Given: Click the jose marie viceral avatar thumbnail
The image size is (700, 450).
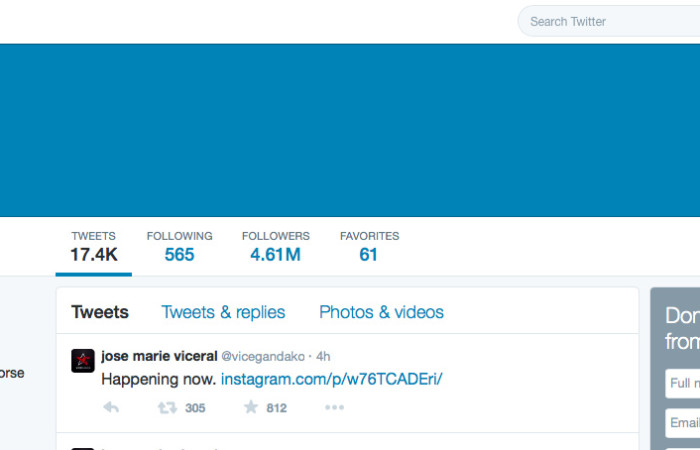Looking at the screenshot, I should coord(83,361).
